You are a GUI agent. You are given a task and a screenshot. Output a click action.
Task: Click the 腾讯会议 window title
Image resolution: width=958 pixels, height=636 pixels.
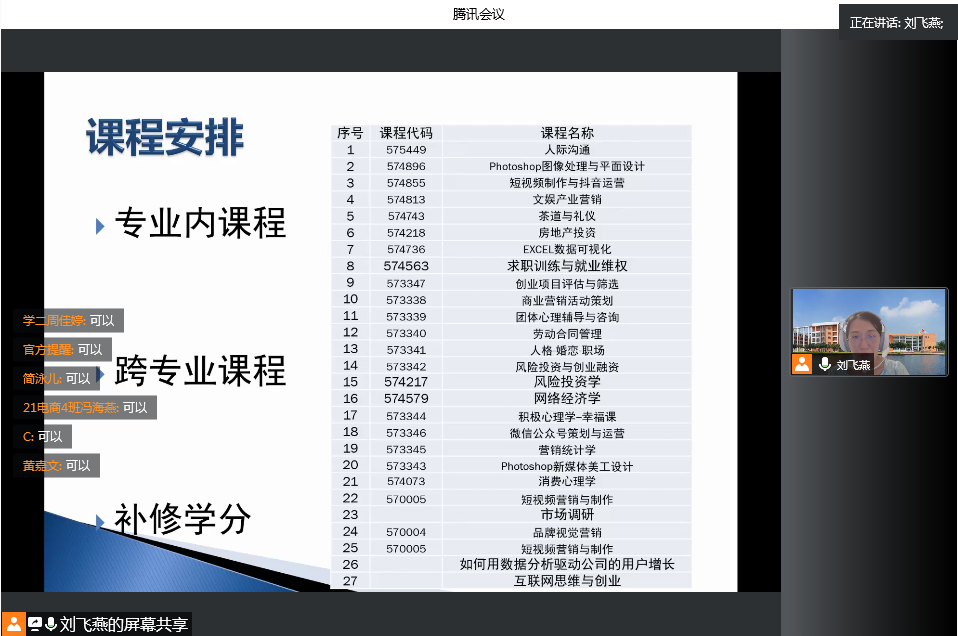pos(478,14)
